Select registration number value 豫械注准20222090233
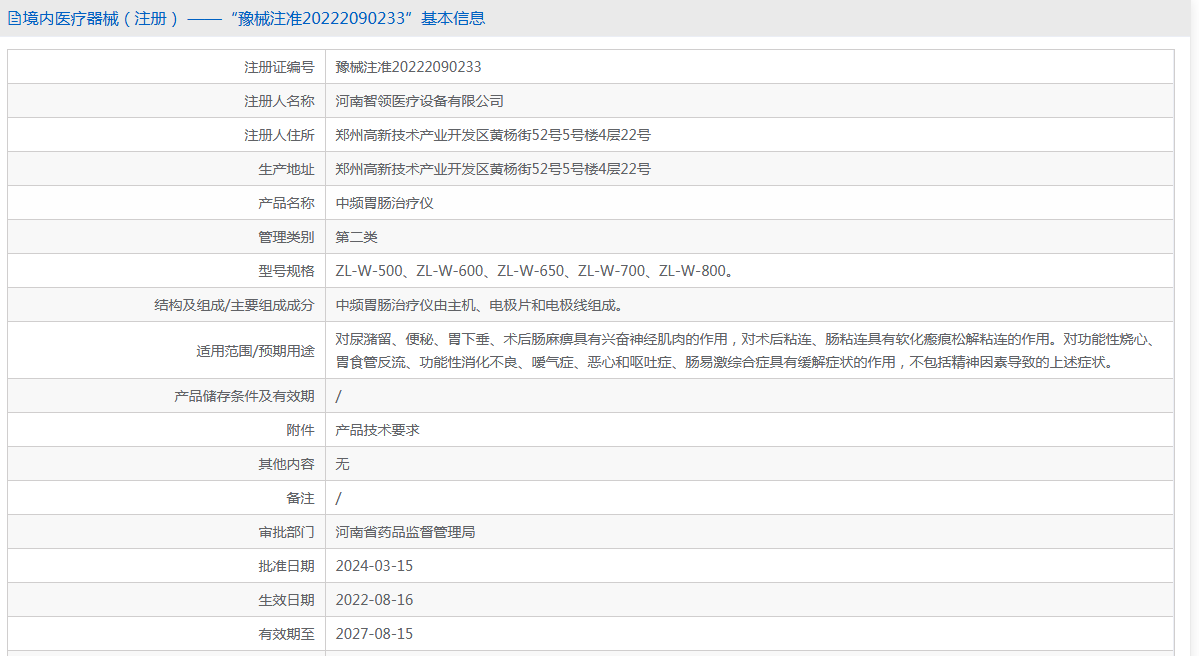1199x656 pixels. tap(408, 67)
